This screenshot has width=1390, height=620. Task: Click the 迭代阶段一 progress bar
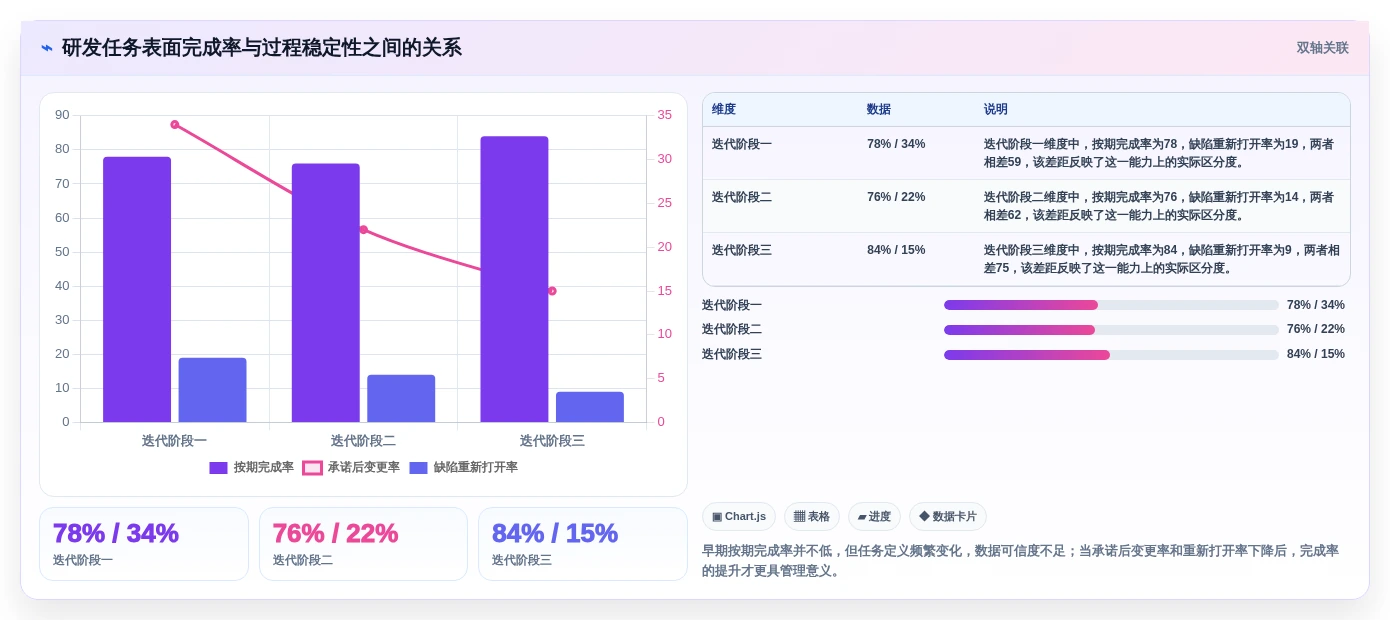click(x=1111, y=305)
